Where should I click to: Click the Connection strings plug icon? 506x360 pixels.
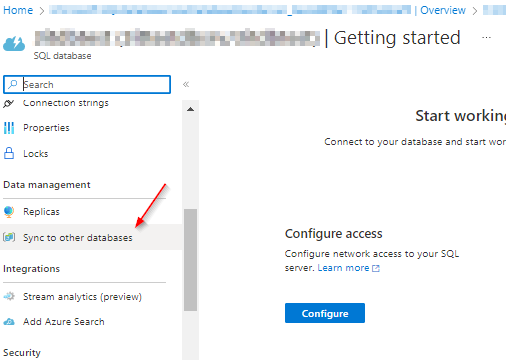8,104
